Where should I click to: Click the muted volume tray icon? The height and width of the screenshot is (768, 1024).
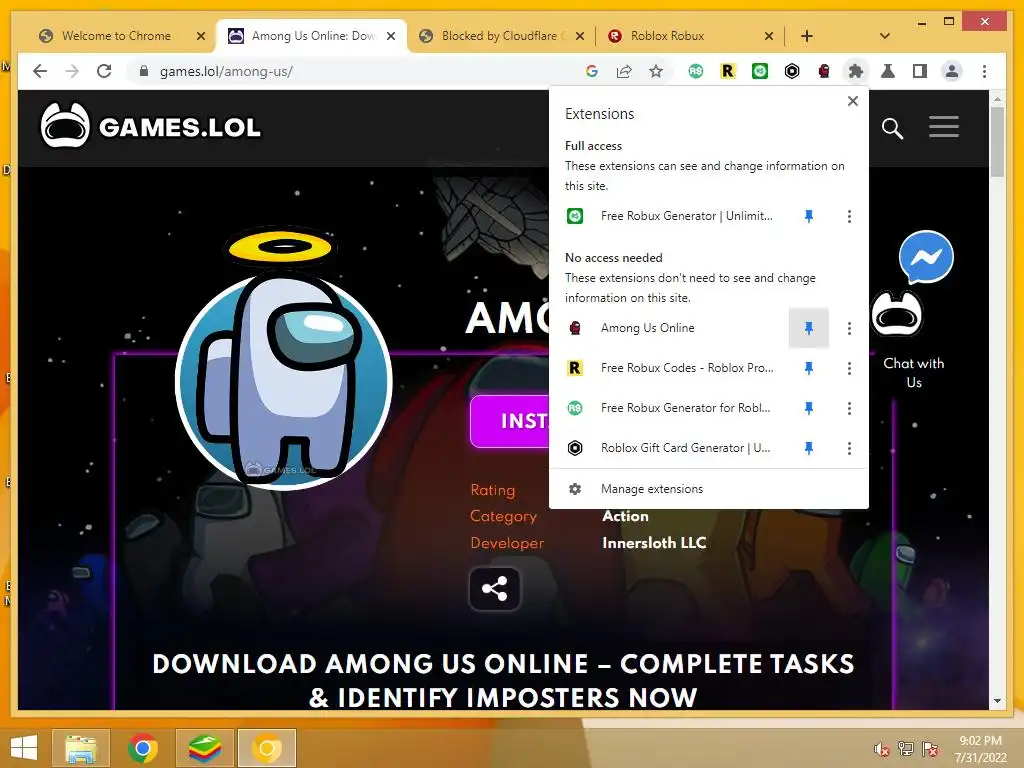(x=881, y=749)
